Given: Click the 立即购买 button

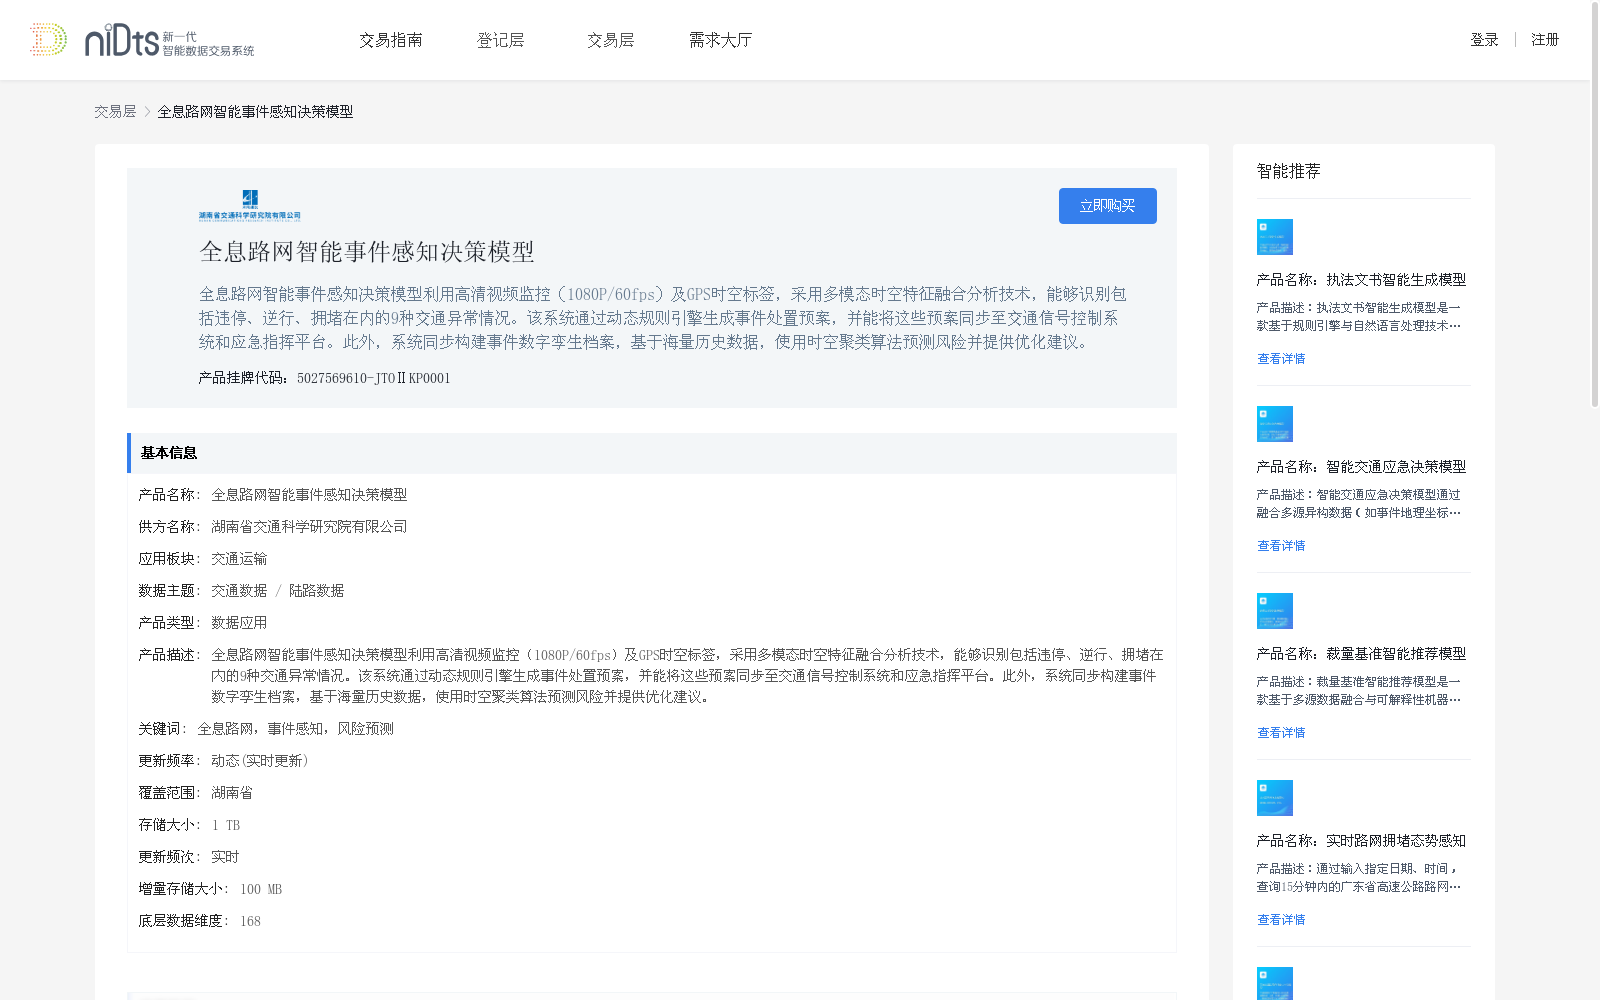Looking at the screenshot, I should pyautogui.click(x=1108, y=206).
